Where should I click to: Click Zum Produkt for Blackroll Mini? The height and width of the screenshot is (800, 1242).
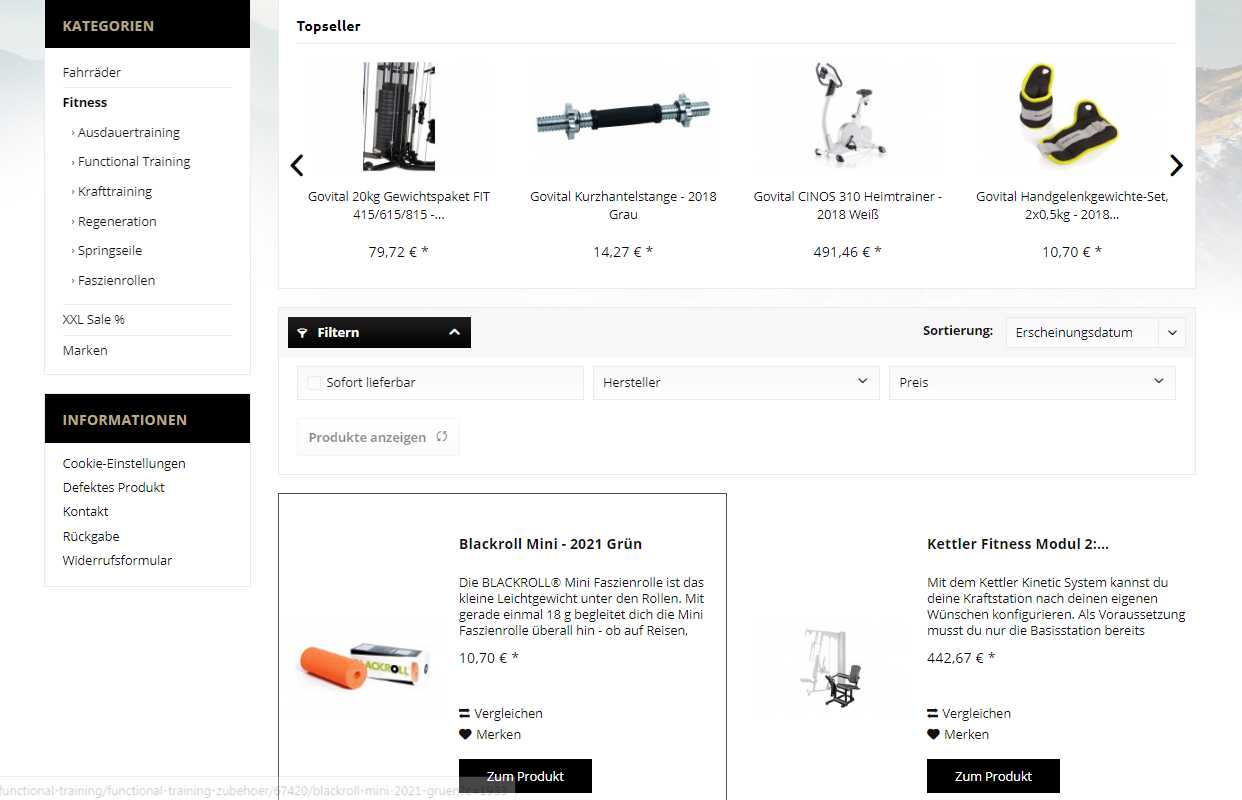coord(525,776)
